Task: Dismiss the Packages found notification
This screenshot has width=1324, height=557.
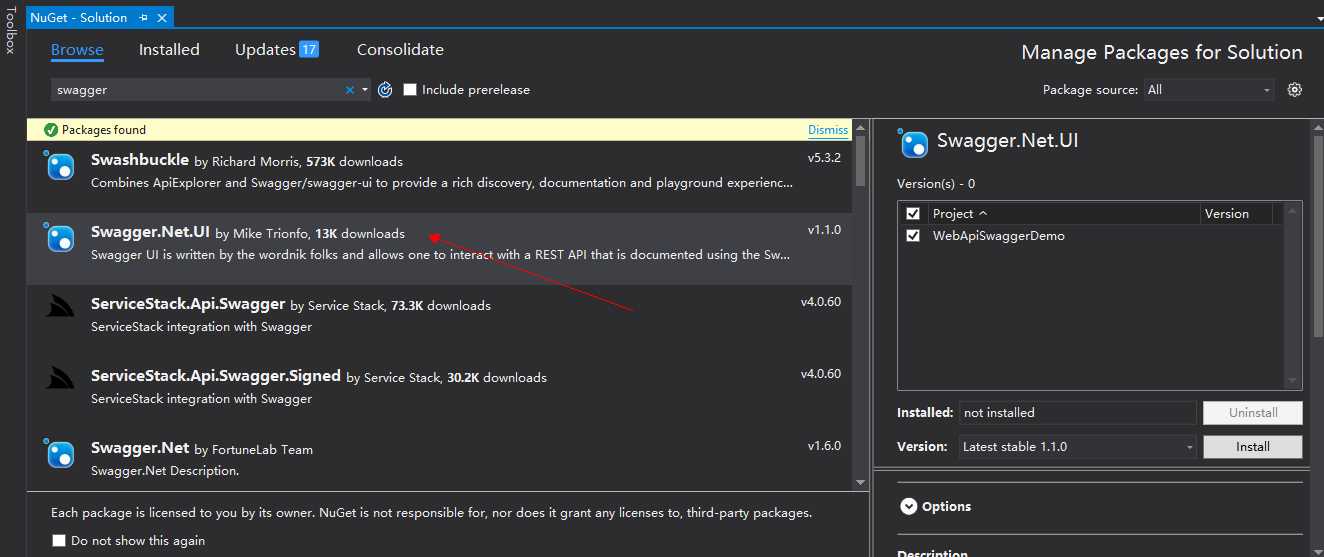Action: click(x=828, y=130)
